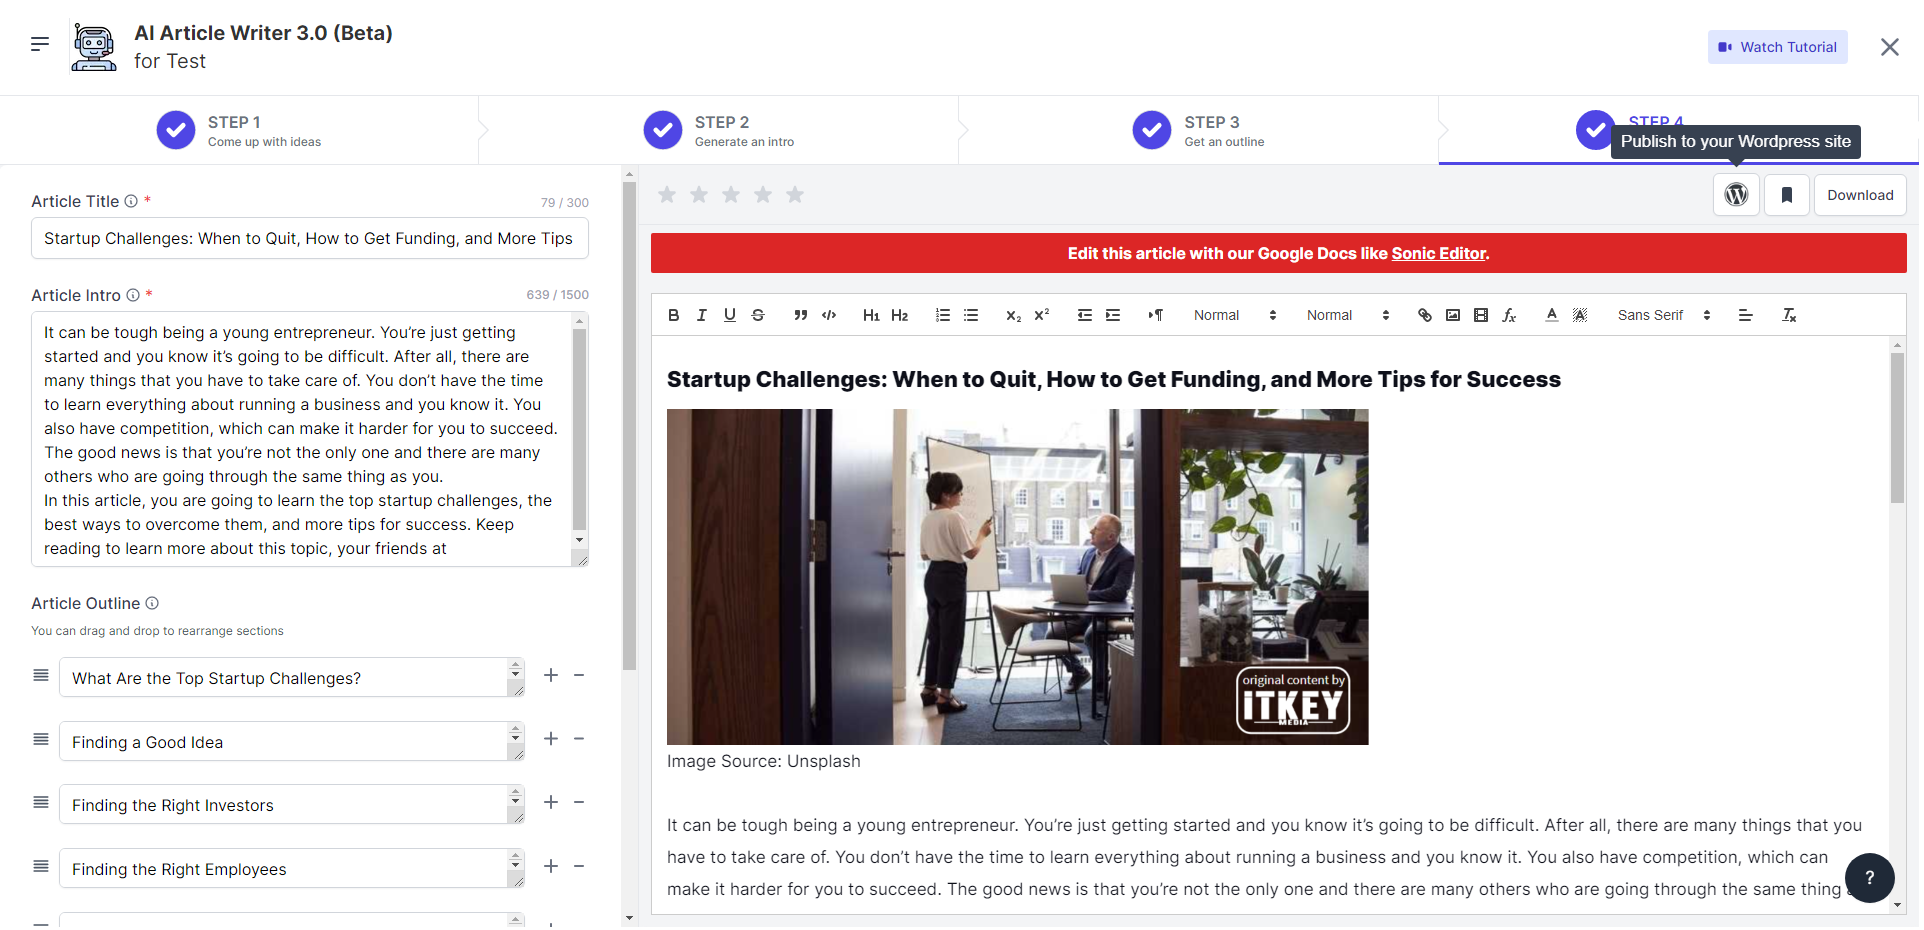1924x930 pixels.
Task: Add section after 'Finding a Good Idea'
Action: point(551,739)
